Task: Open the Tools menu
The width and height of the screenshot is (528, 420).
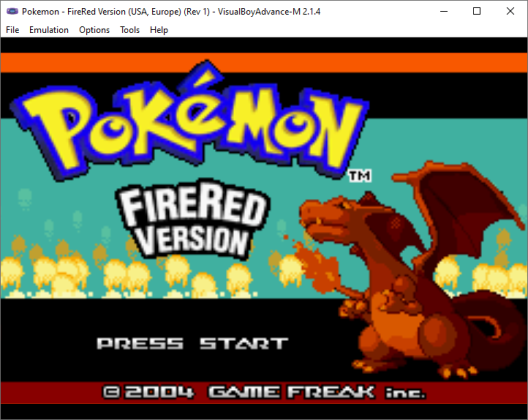Action: pos(130,30)
